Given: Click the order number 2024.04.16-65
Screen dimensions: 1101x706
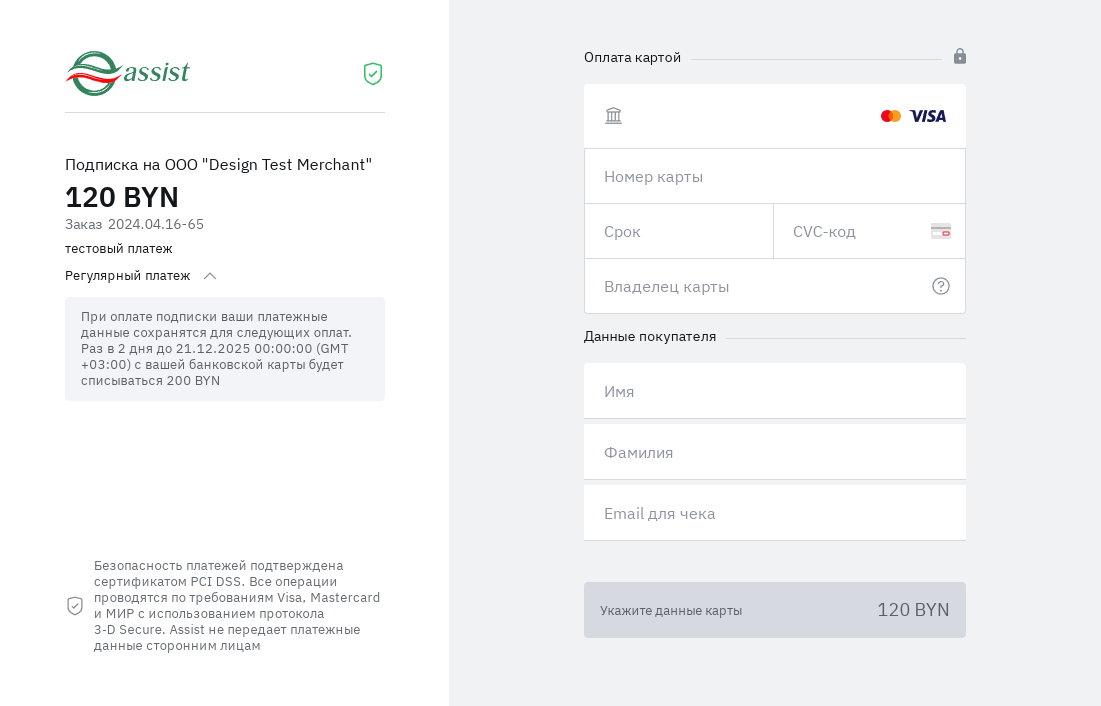Looking at the screenshot, I should pyautogui.click(x=156, y=224).
